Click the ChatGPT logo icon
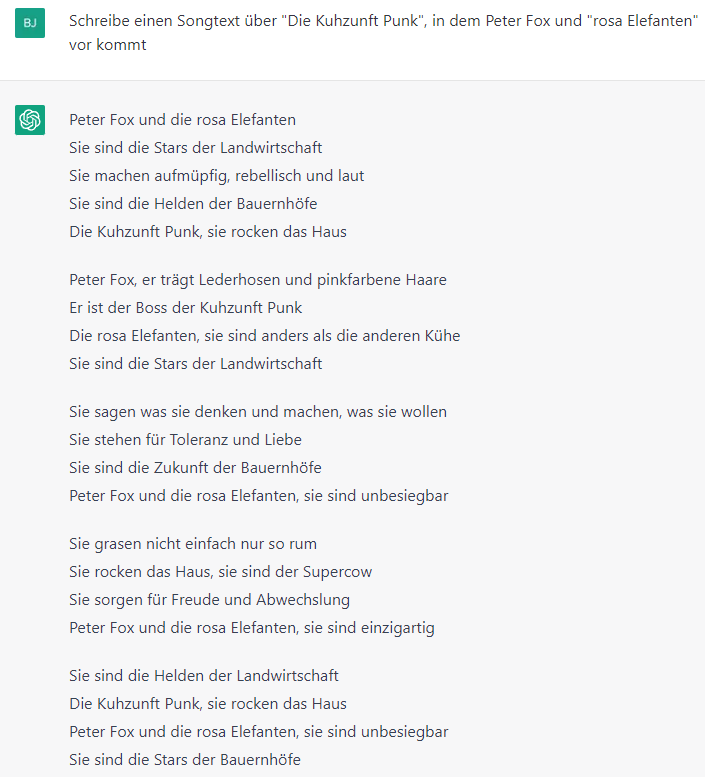Screen dimensions: 705x777 [30, 120]
